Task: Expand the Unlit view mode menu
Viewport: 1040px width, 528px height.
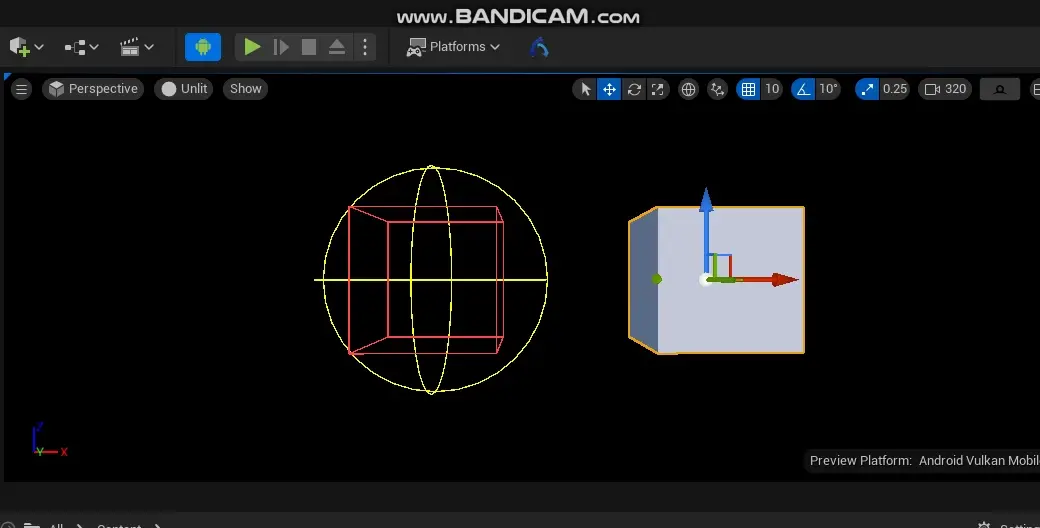Action: 184,89
